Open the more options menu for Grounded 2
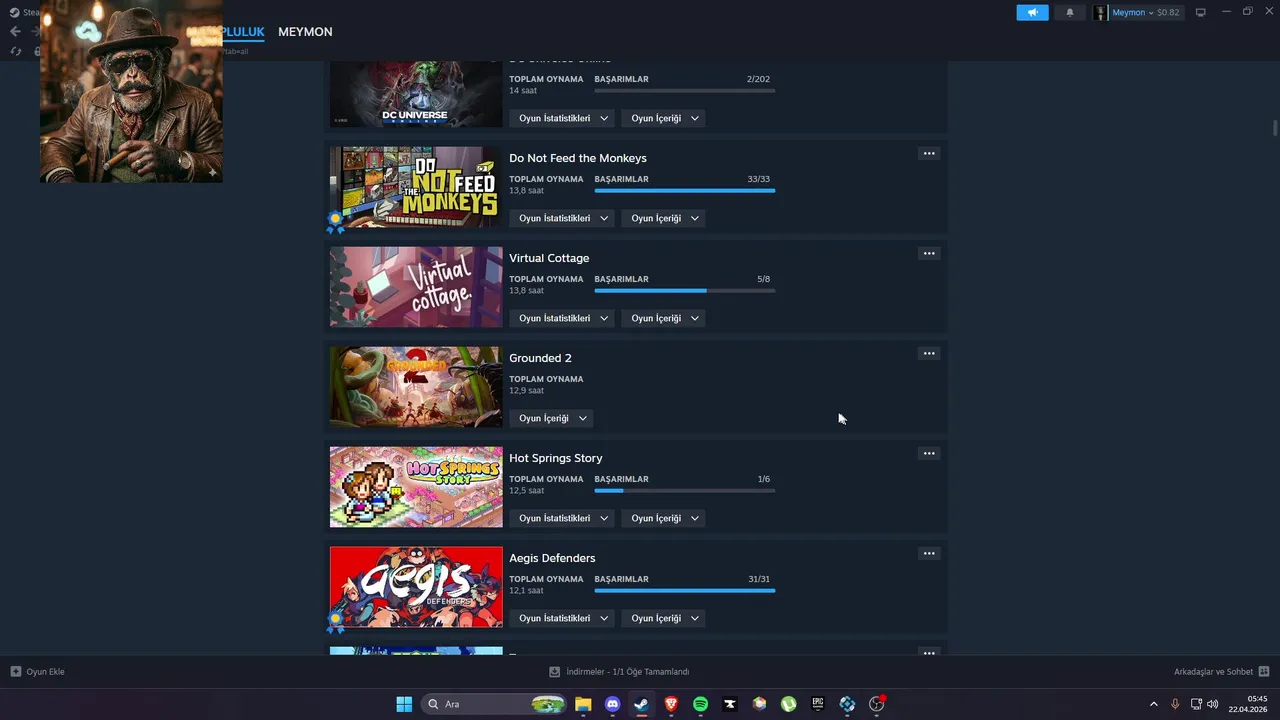The width and height of the screenshot is (1280, 720). pyautogui.click(x=929, y=353)
